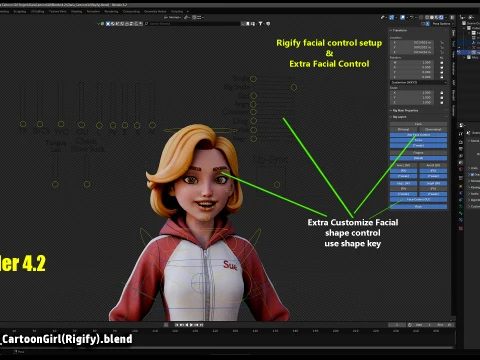
Task: Lock Scale X with its lock icon
Action: pyautogui.click(x=442, y=93)
